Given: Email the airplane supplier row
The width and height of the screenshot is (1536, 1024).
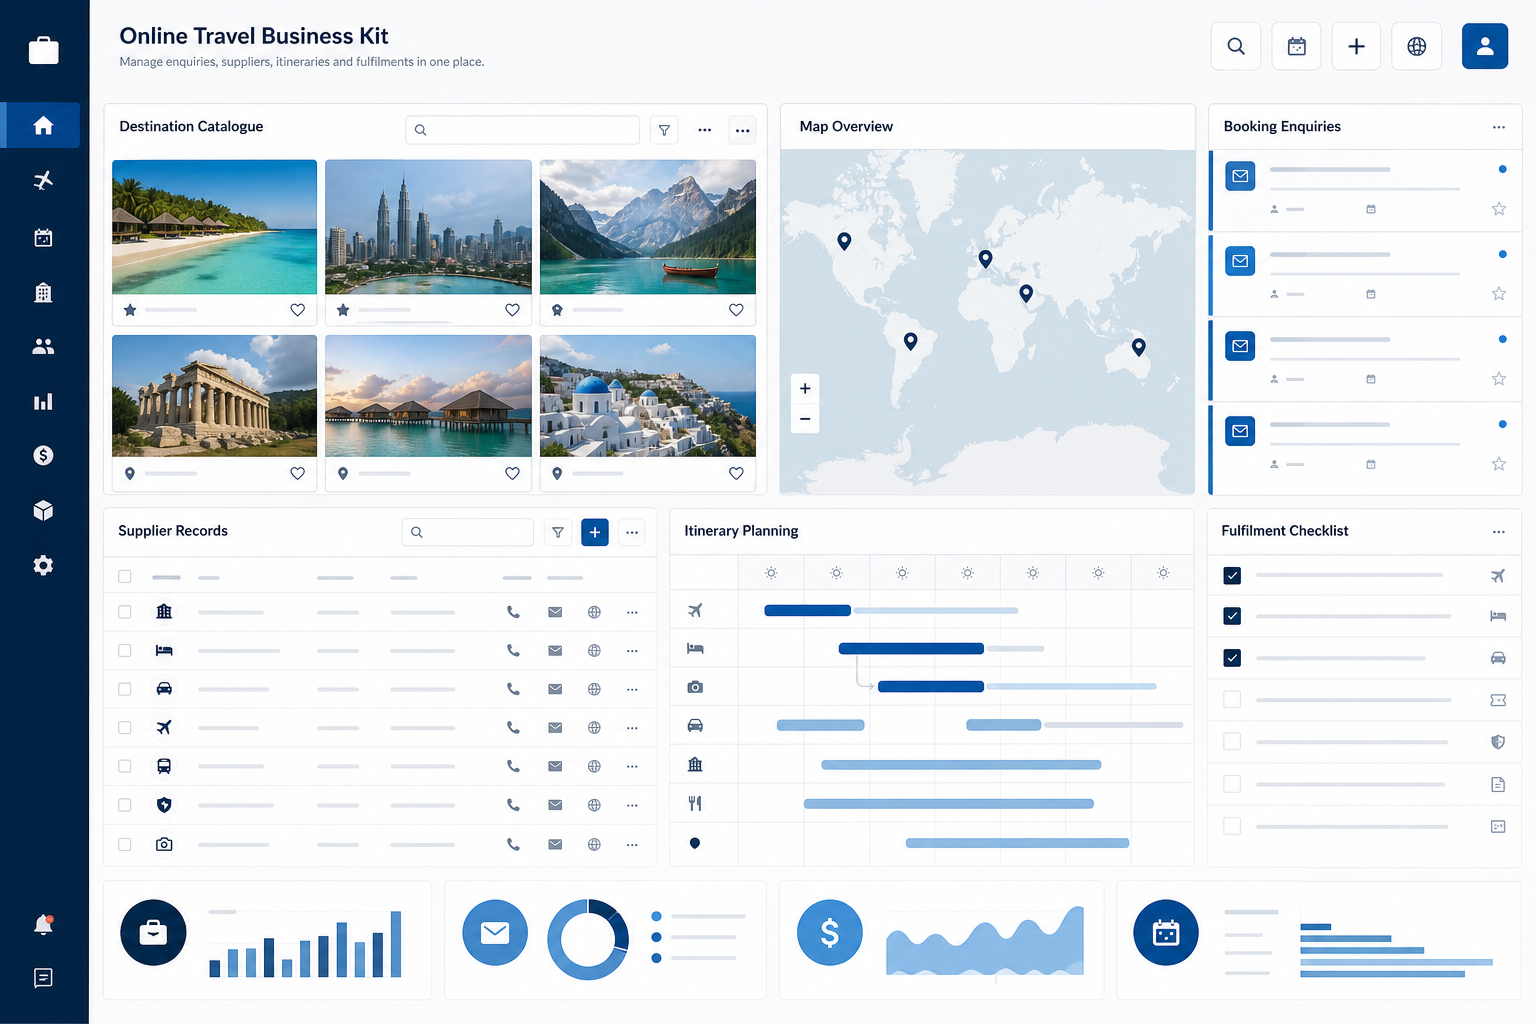Looking at the screenshot, I should pyautogui.click(x=555, y=727).
